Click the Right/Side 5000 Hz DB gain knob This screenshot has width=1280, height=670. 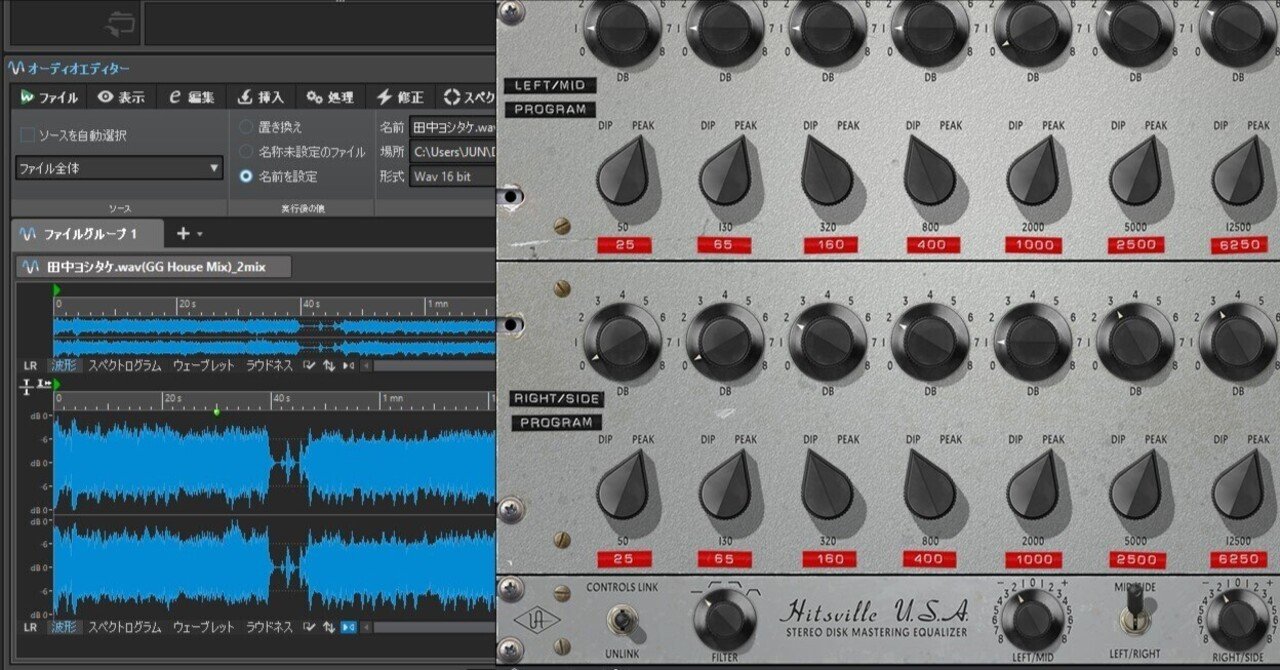pyautogui.click(x=1136, y=341)
